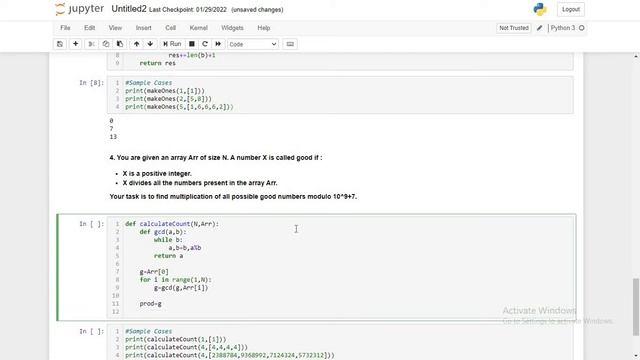Interrupt the kernel with the stop icon
Screen dimensions: 640x360
[191, 44]
